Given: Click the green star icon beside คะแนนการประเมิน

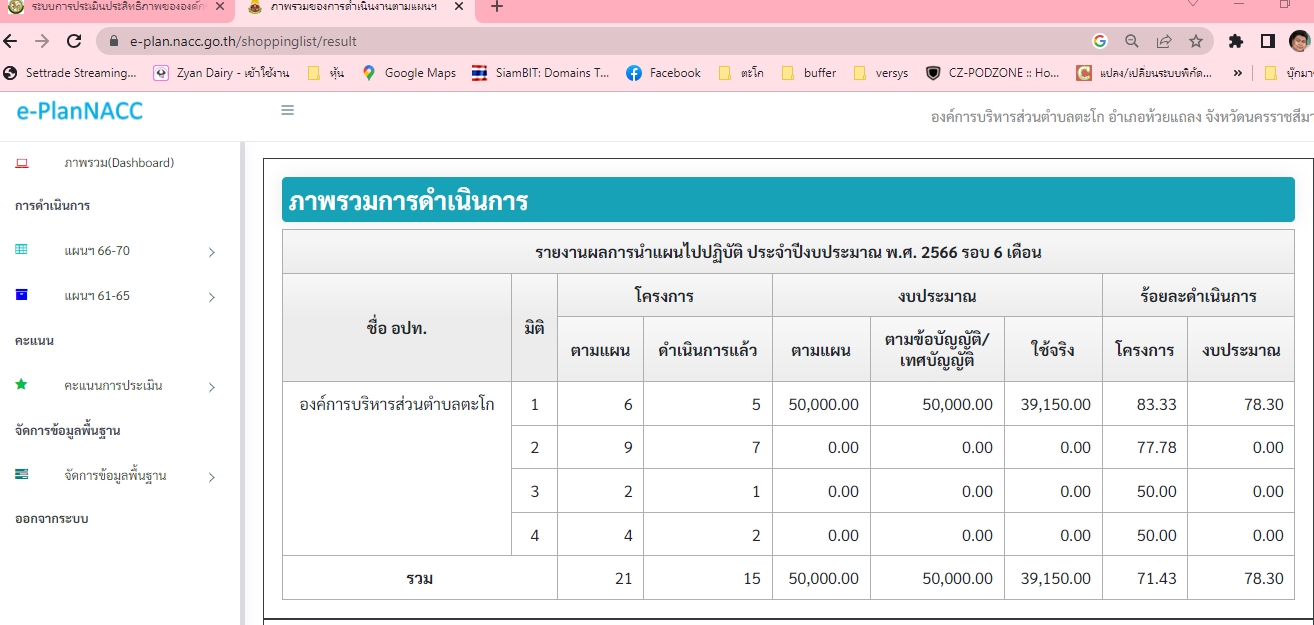Looking at the screenshot, I should tap(22, 385).
